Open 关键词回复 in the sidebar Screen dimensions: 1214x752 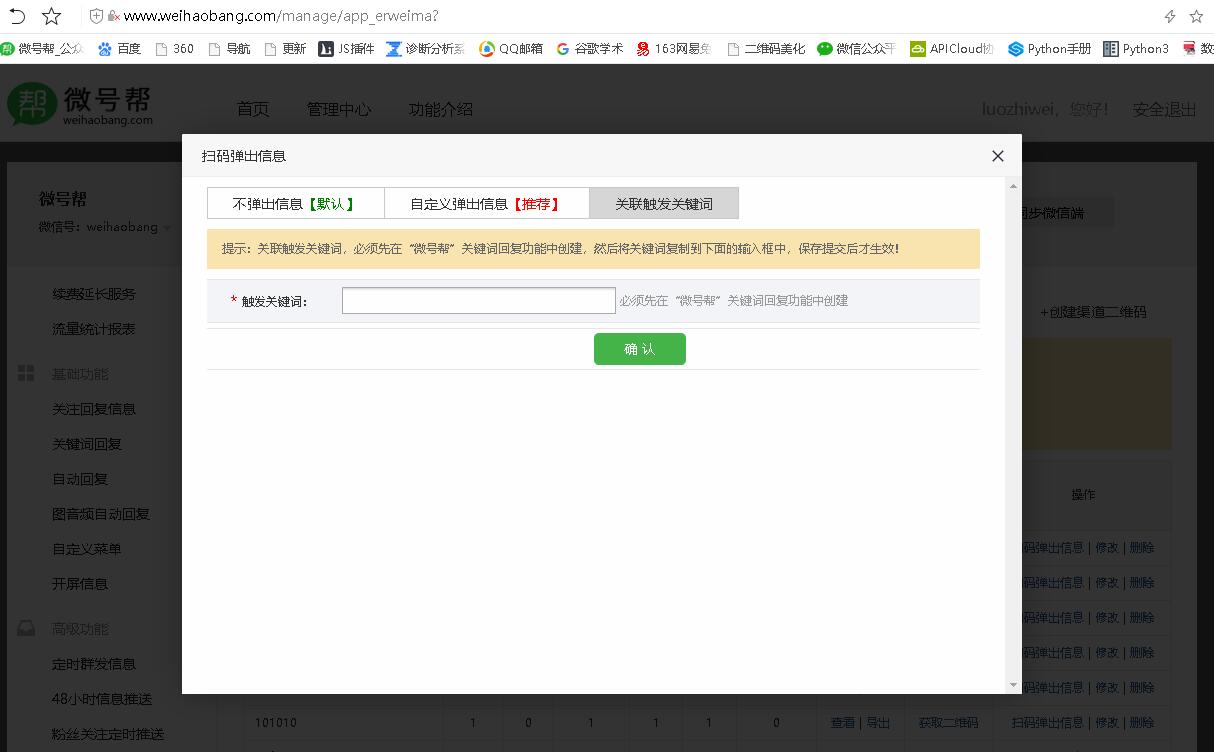point(87,444)
